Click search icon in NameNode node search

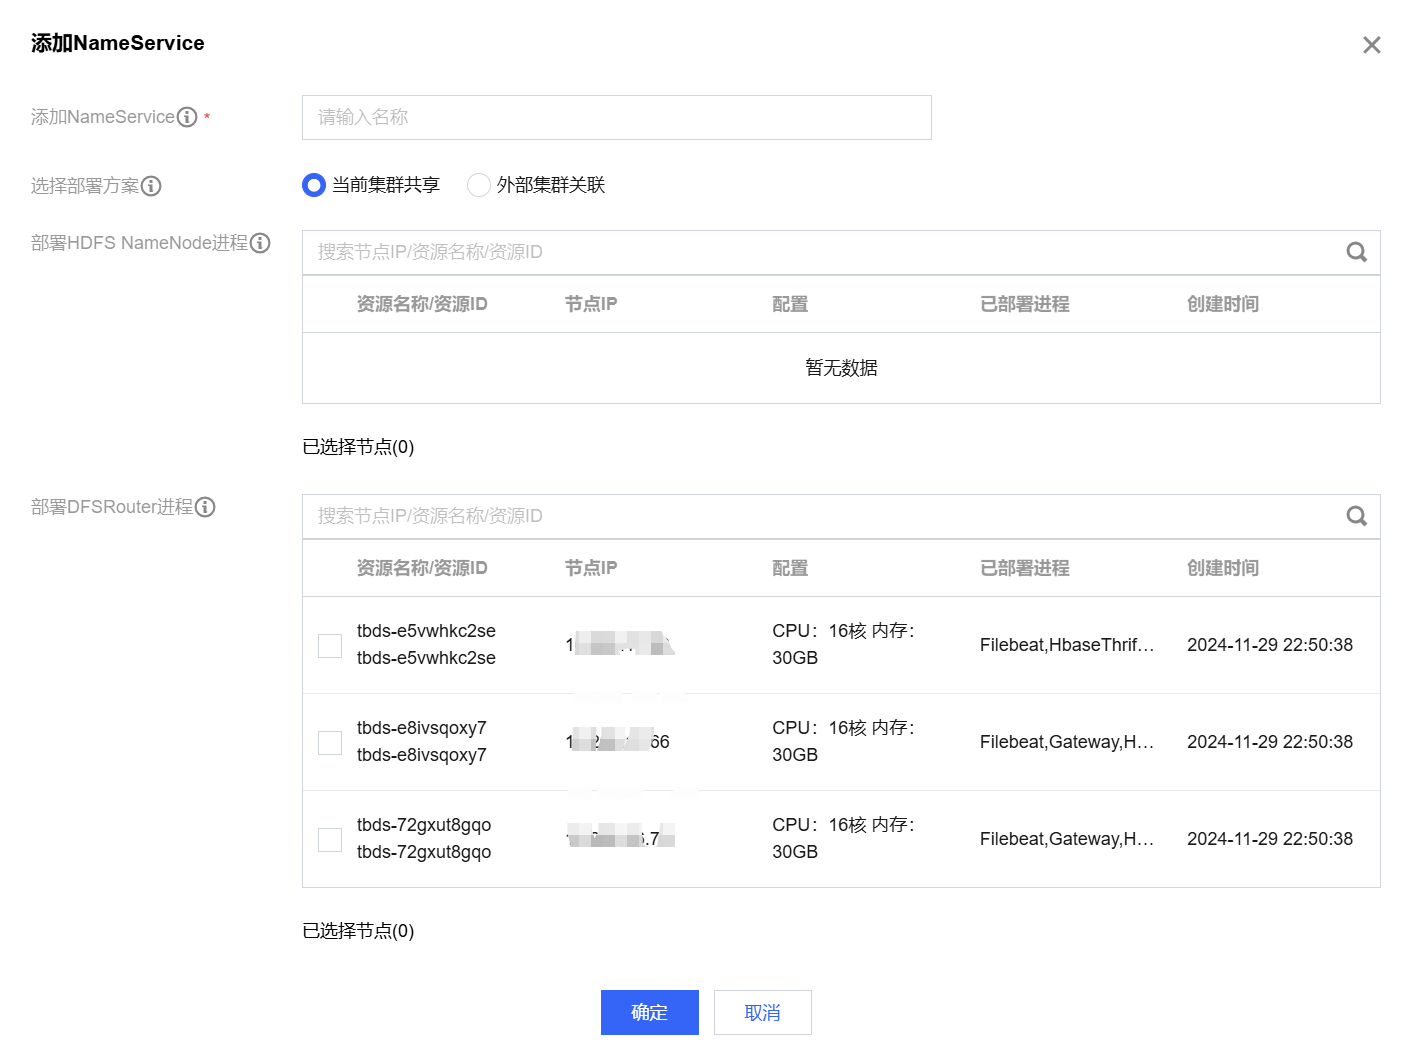[x=1356, y=252]
